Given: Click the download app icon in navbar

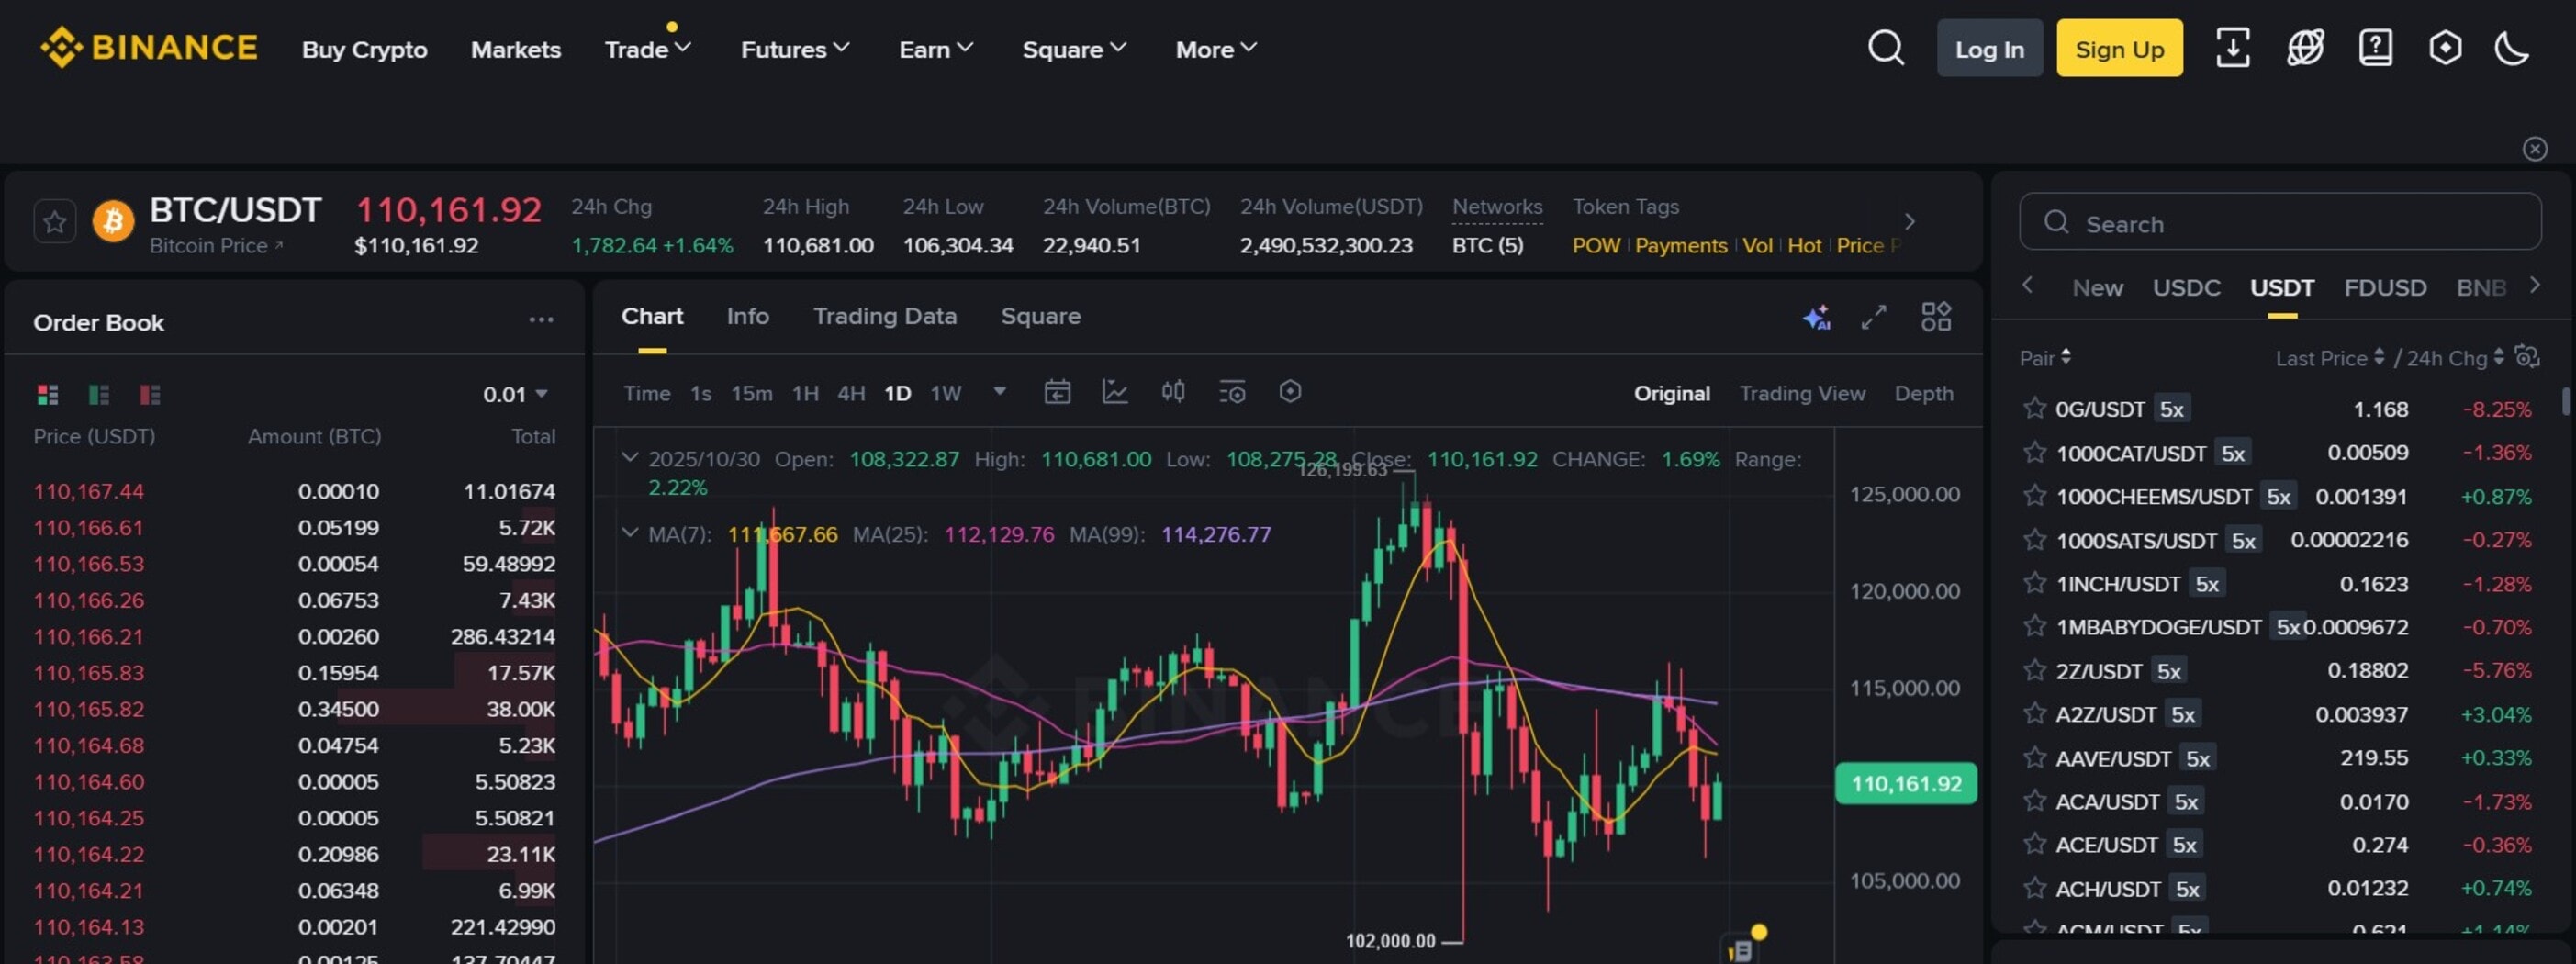Looking at the screenshot, I should (2233, 47).
